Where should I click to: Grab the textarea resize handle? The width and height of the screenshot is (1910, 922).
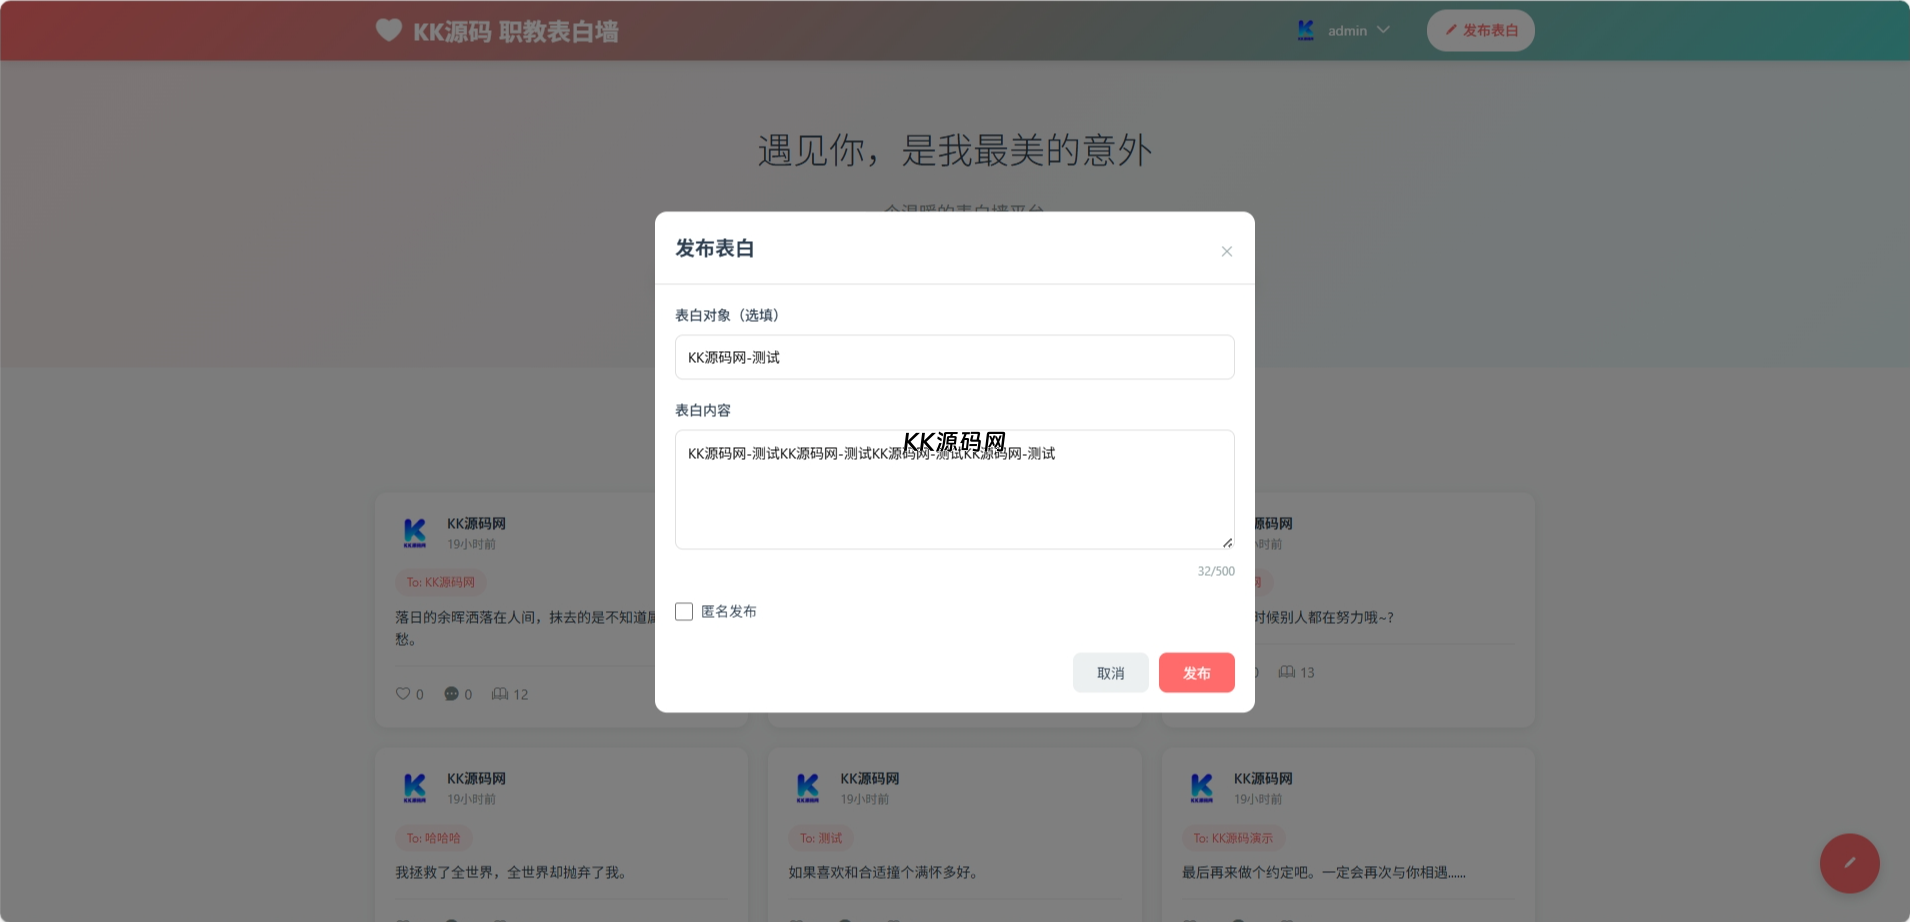click(x=1227, y=542)
